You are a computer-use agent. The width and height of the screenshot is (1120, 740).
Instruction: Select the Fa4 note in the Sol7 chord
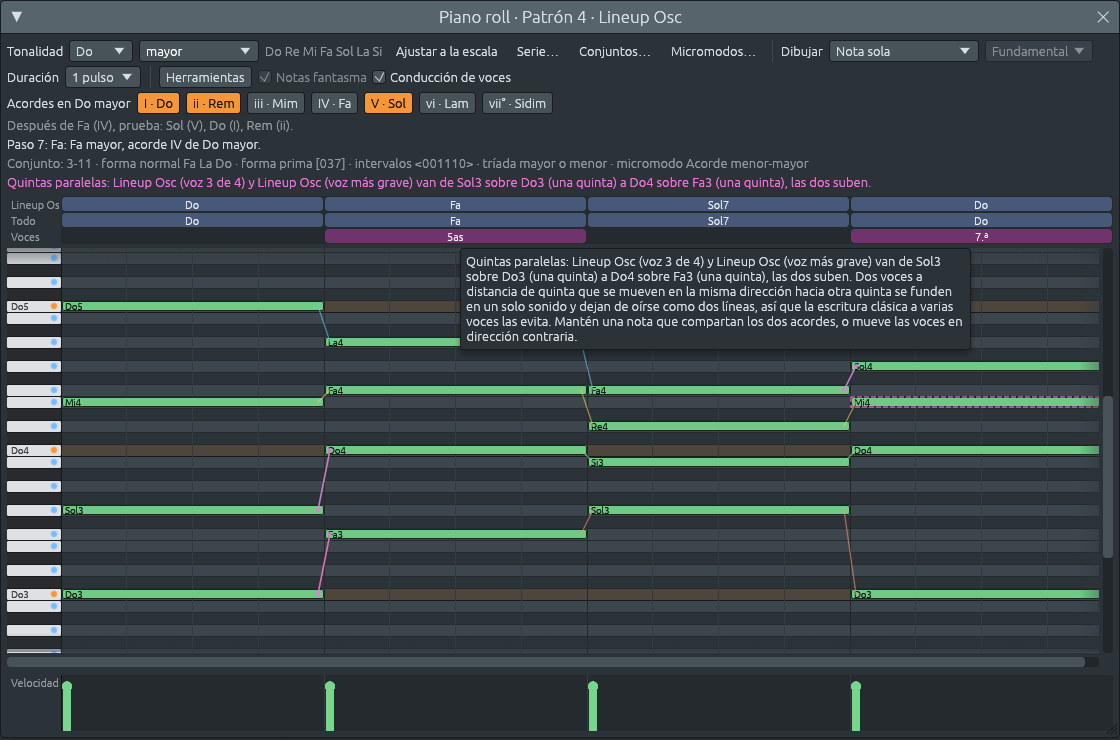coord(718,391)
